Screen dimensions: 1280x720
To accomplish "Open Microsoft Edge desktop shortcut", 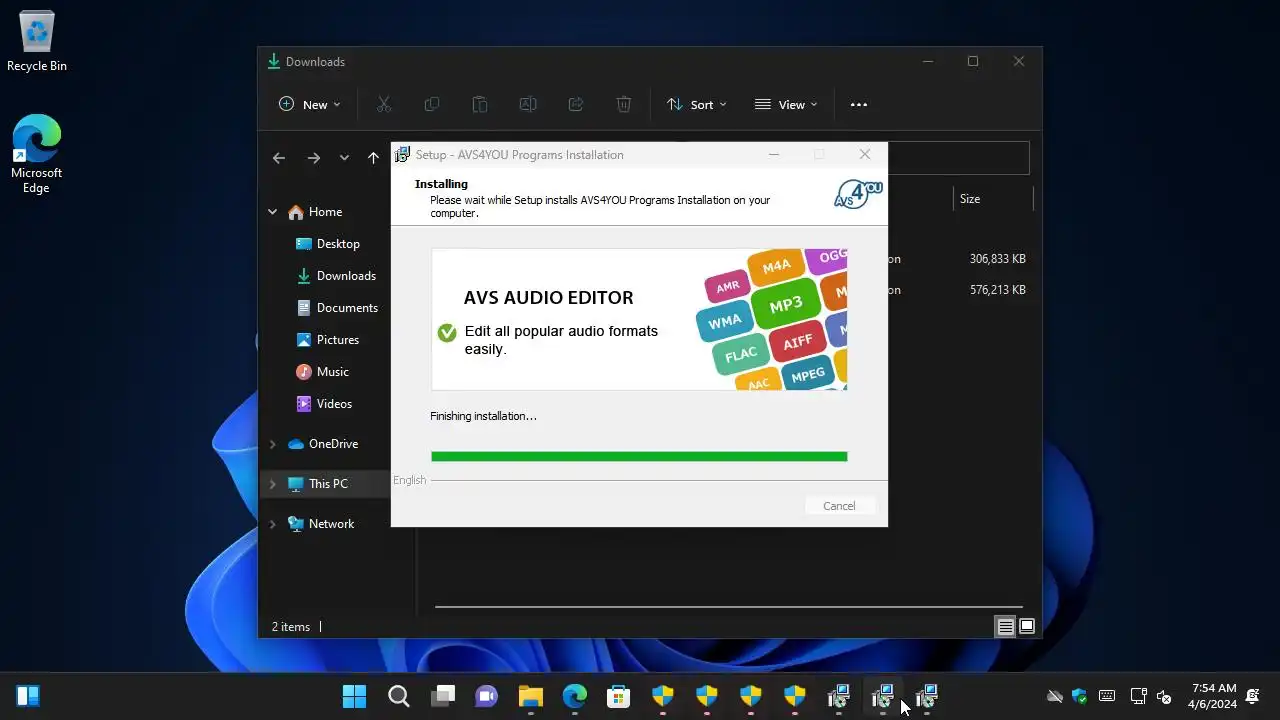I will click(x=37, y=154).
